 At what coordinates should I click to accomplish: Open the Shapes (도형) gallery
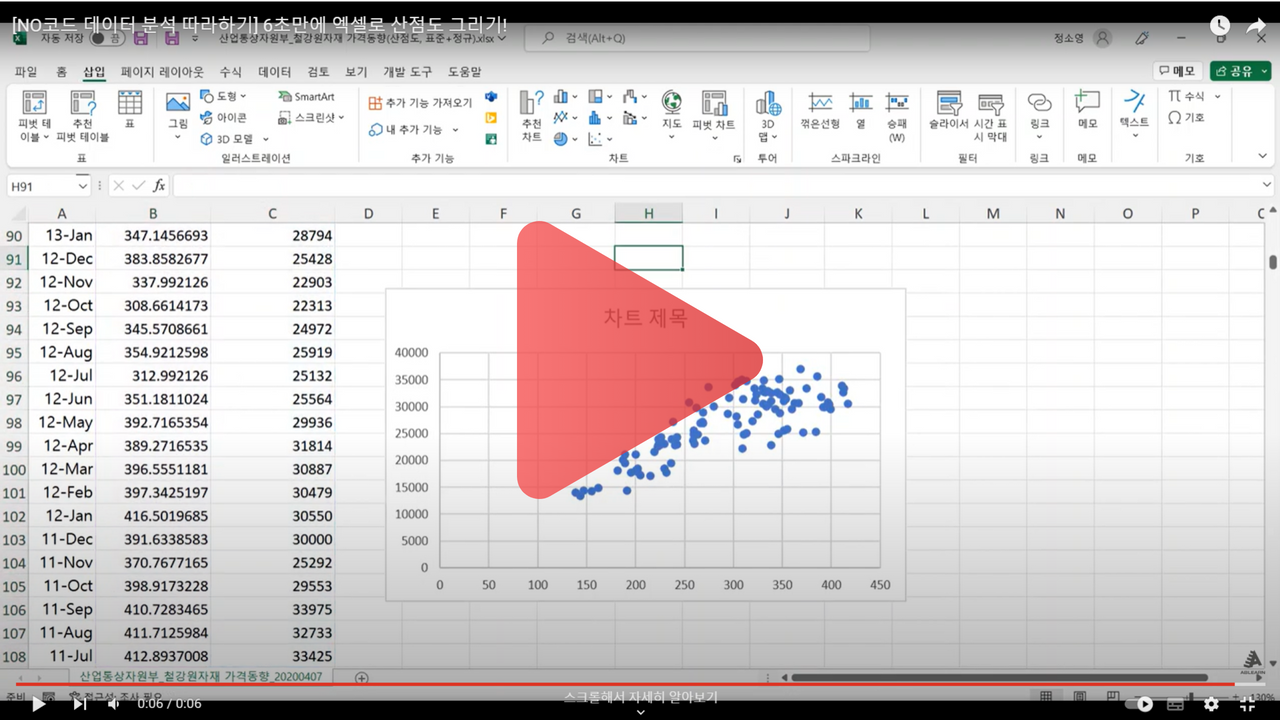[x=224, y=97]
